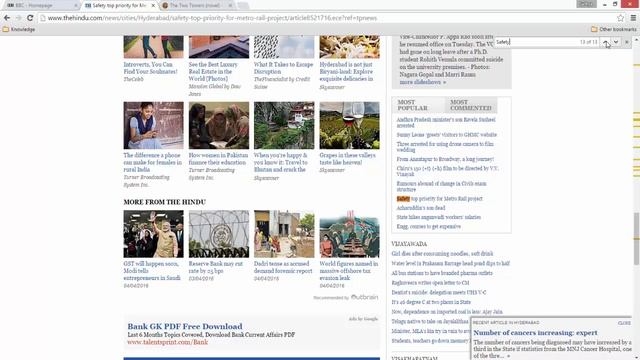Open Three arrested for using drone camera link
The height and width of the screenshot is (360, 640).
[x=445, y=147]
